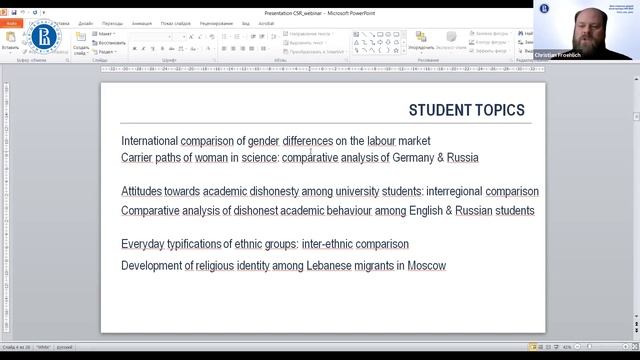Open the Section (Раздел) dropdown

tap(105, 52)
